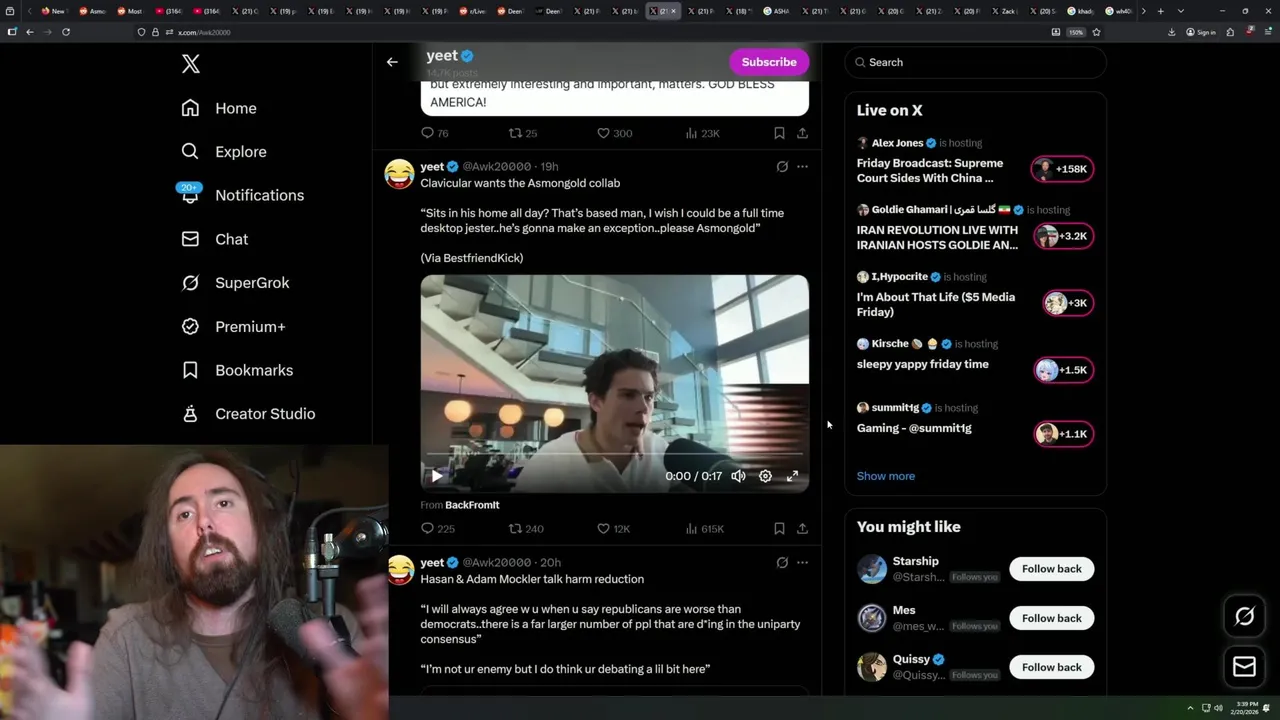Sign in to the browser
The height and width of the screenshot is (720, 1280).
(1201, 32)
